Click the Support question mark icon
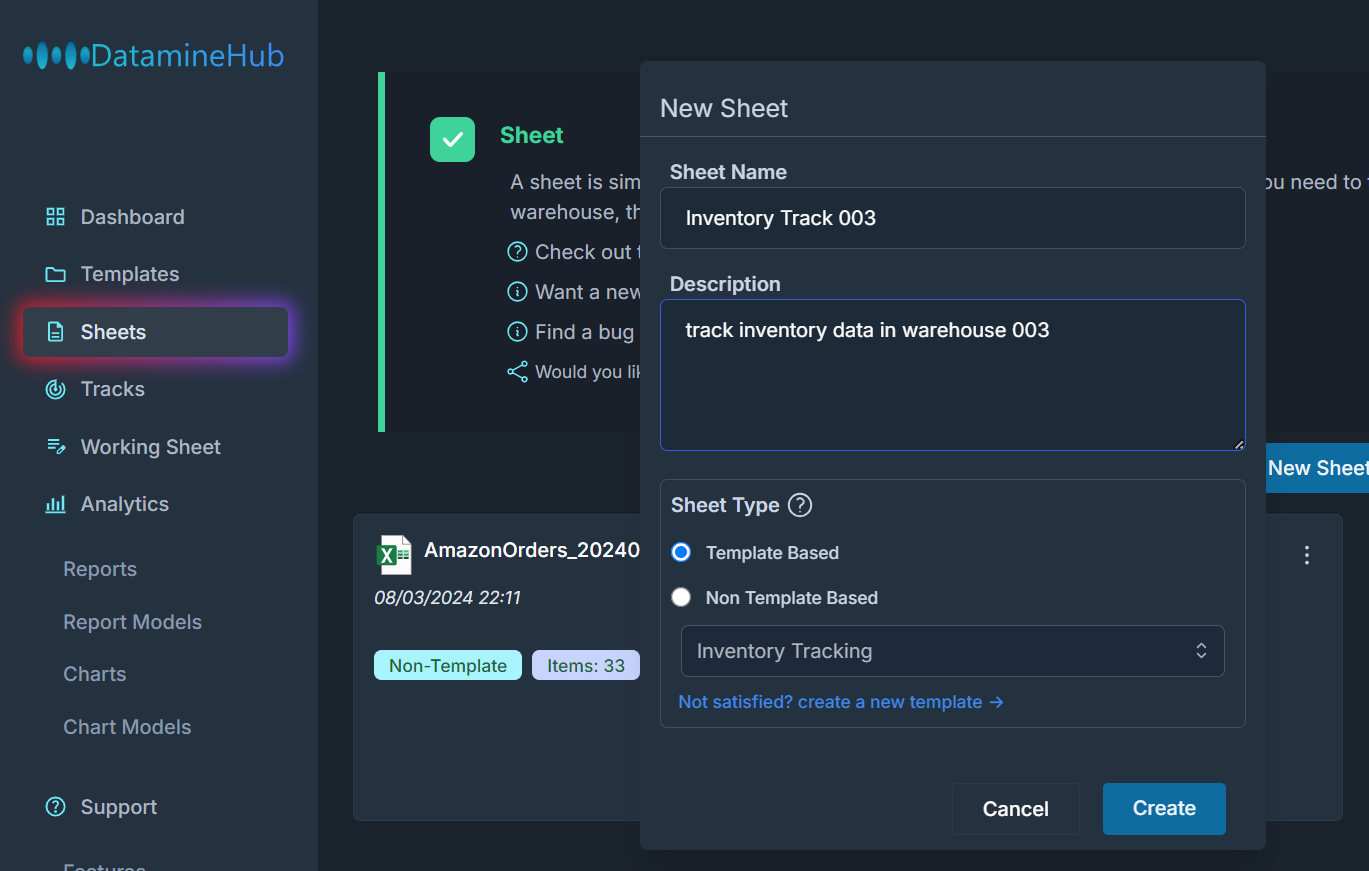Image resolution: width=1369 pixels, height=871 pixels. point(56,807)
